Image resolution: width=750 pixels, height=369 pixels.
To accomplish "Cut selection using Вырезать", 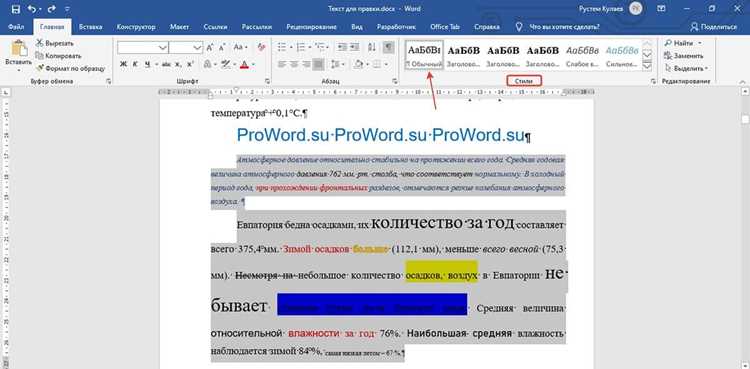I will pyautogui.click(x=54, y=43).
